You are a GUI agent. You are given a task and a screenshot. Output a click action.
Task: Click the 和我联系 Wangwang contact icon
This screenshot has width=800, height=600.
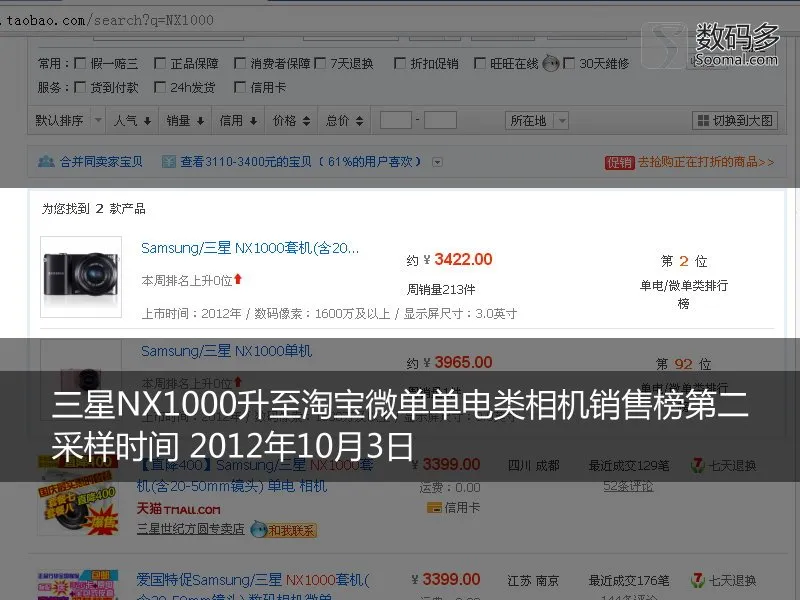(284, 530)
